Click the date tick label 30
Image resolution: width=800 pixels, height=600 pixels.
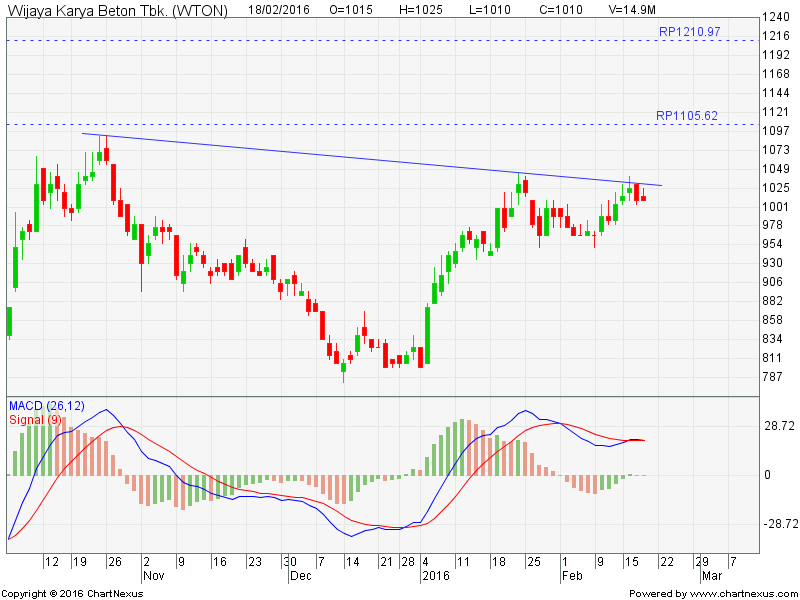[x=290, y=562]
